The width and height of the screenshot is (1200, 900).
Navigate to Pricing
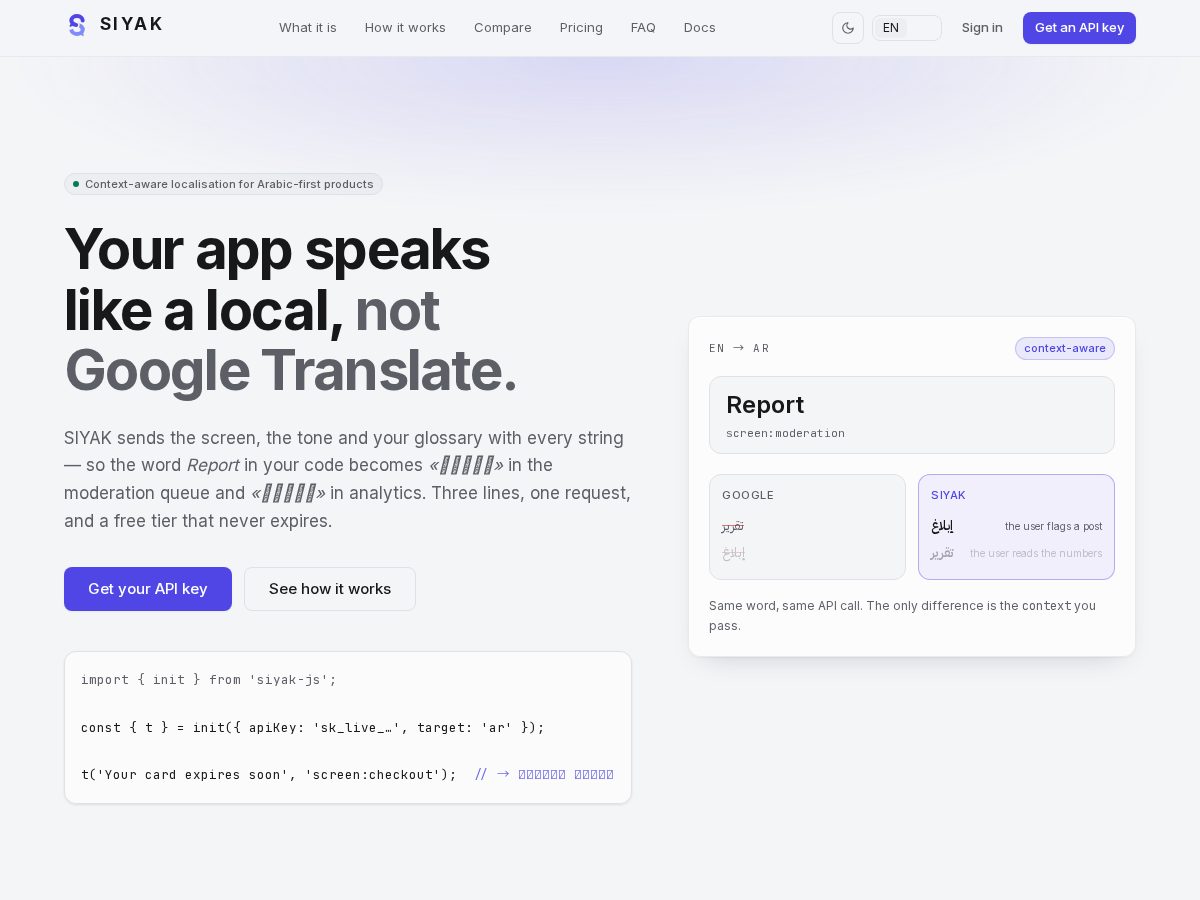(x=581, y=28)
